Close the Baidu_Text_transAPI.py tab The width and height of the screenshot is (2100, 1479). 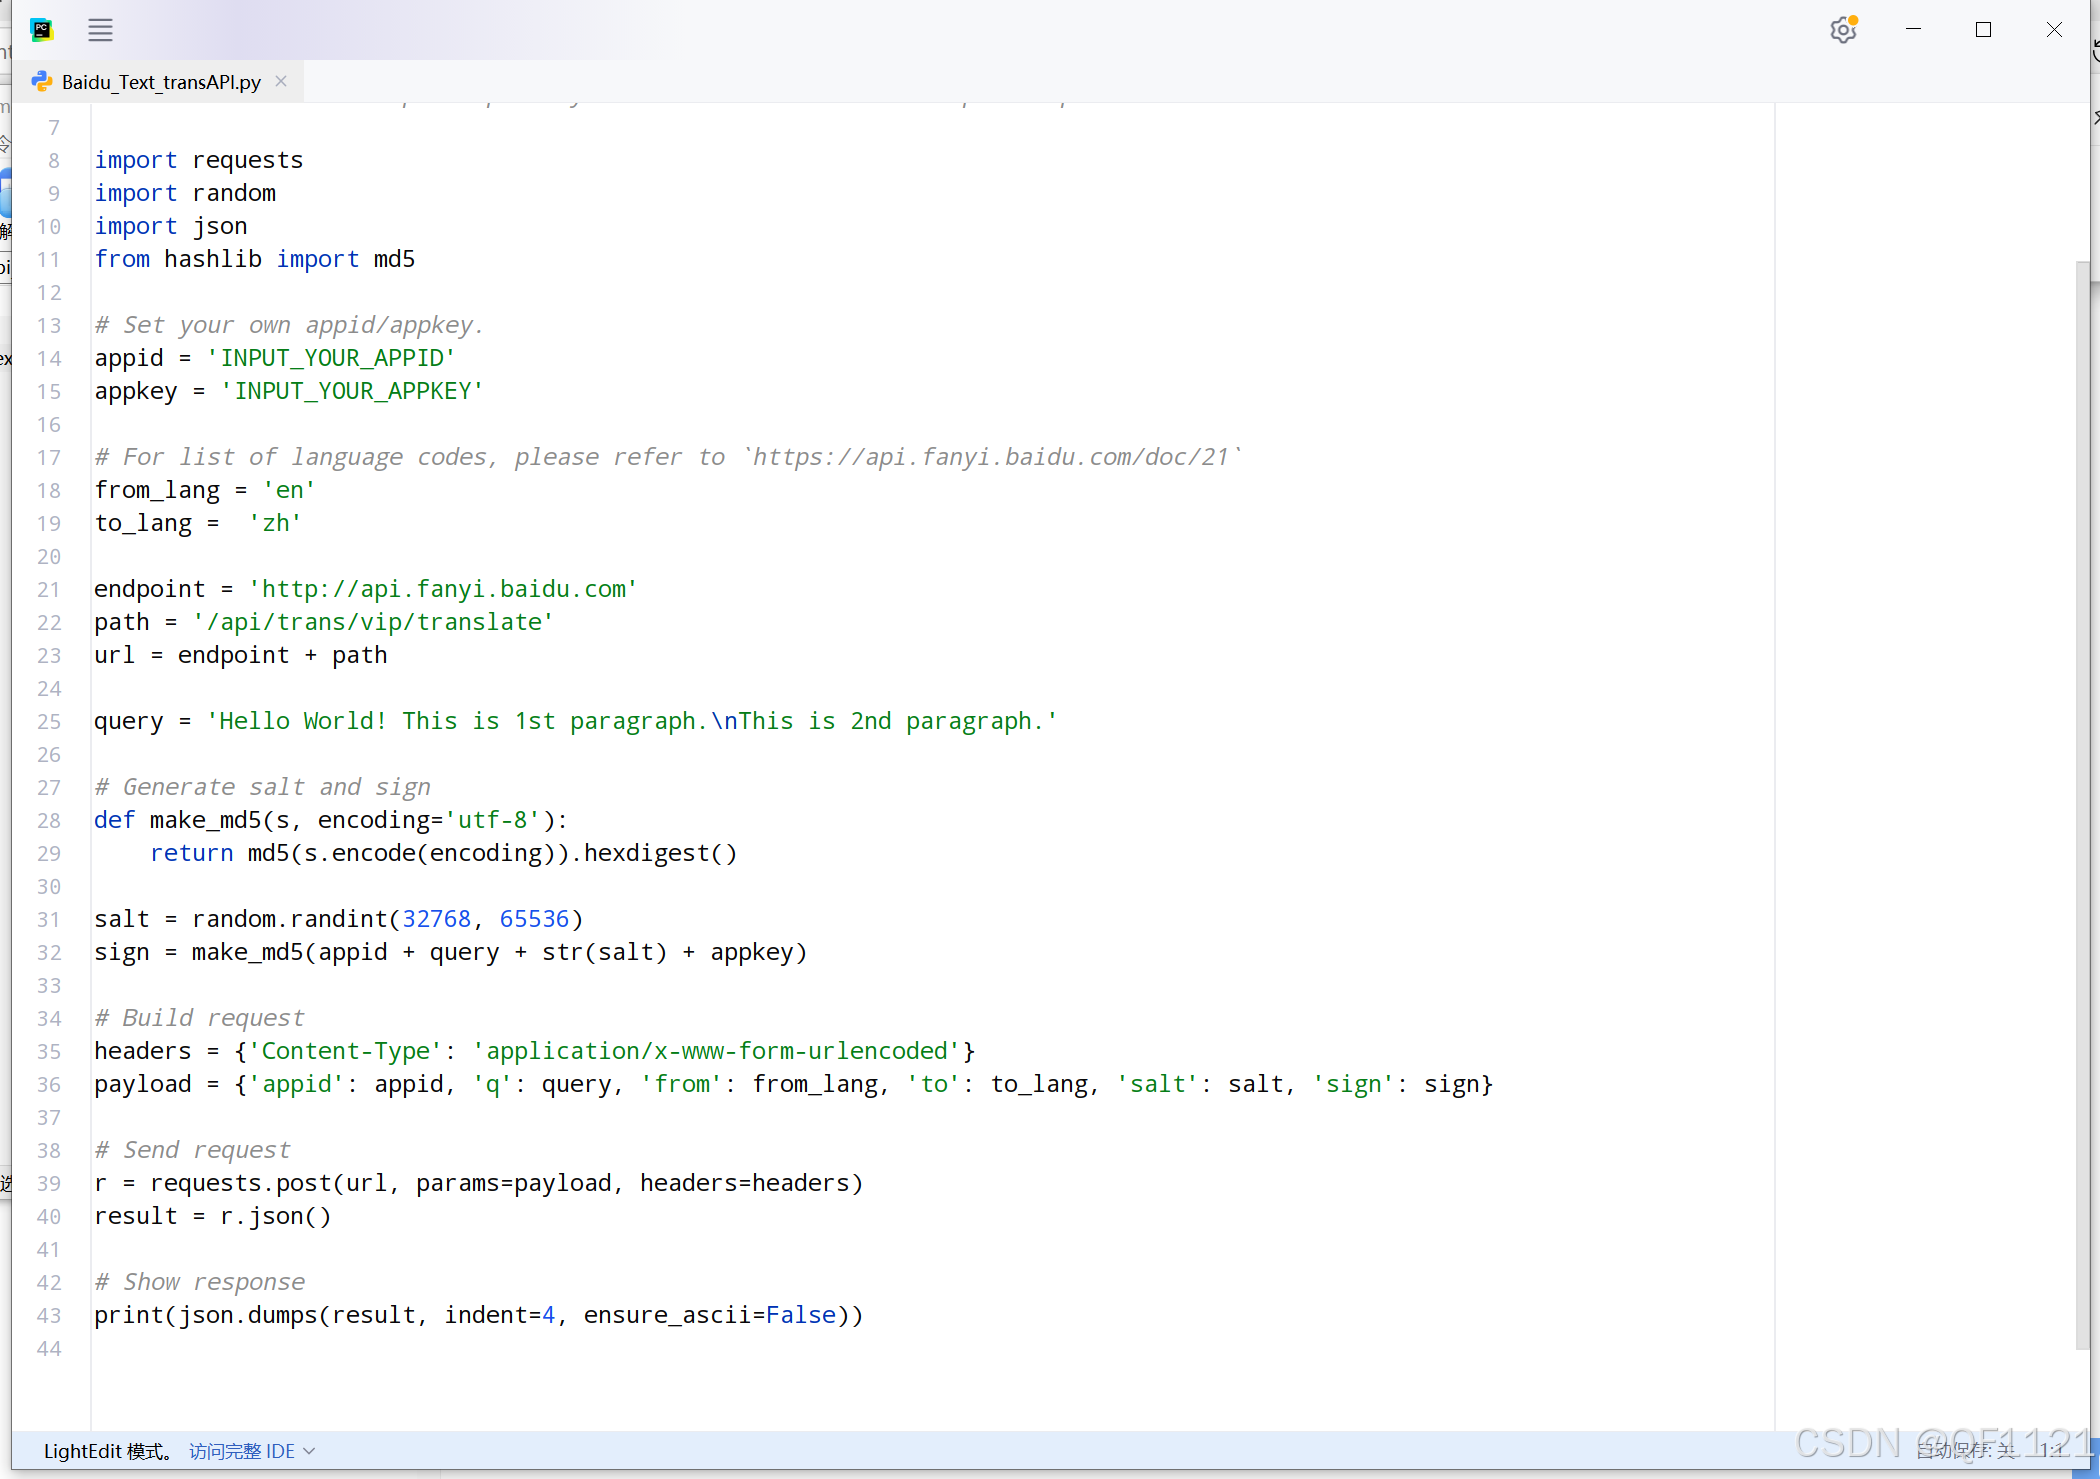click(281, 81)
